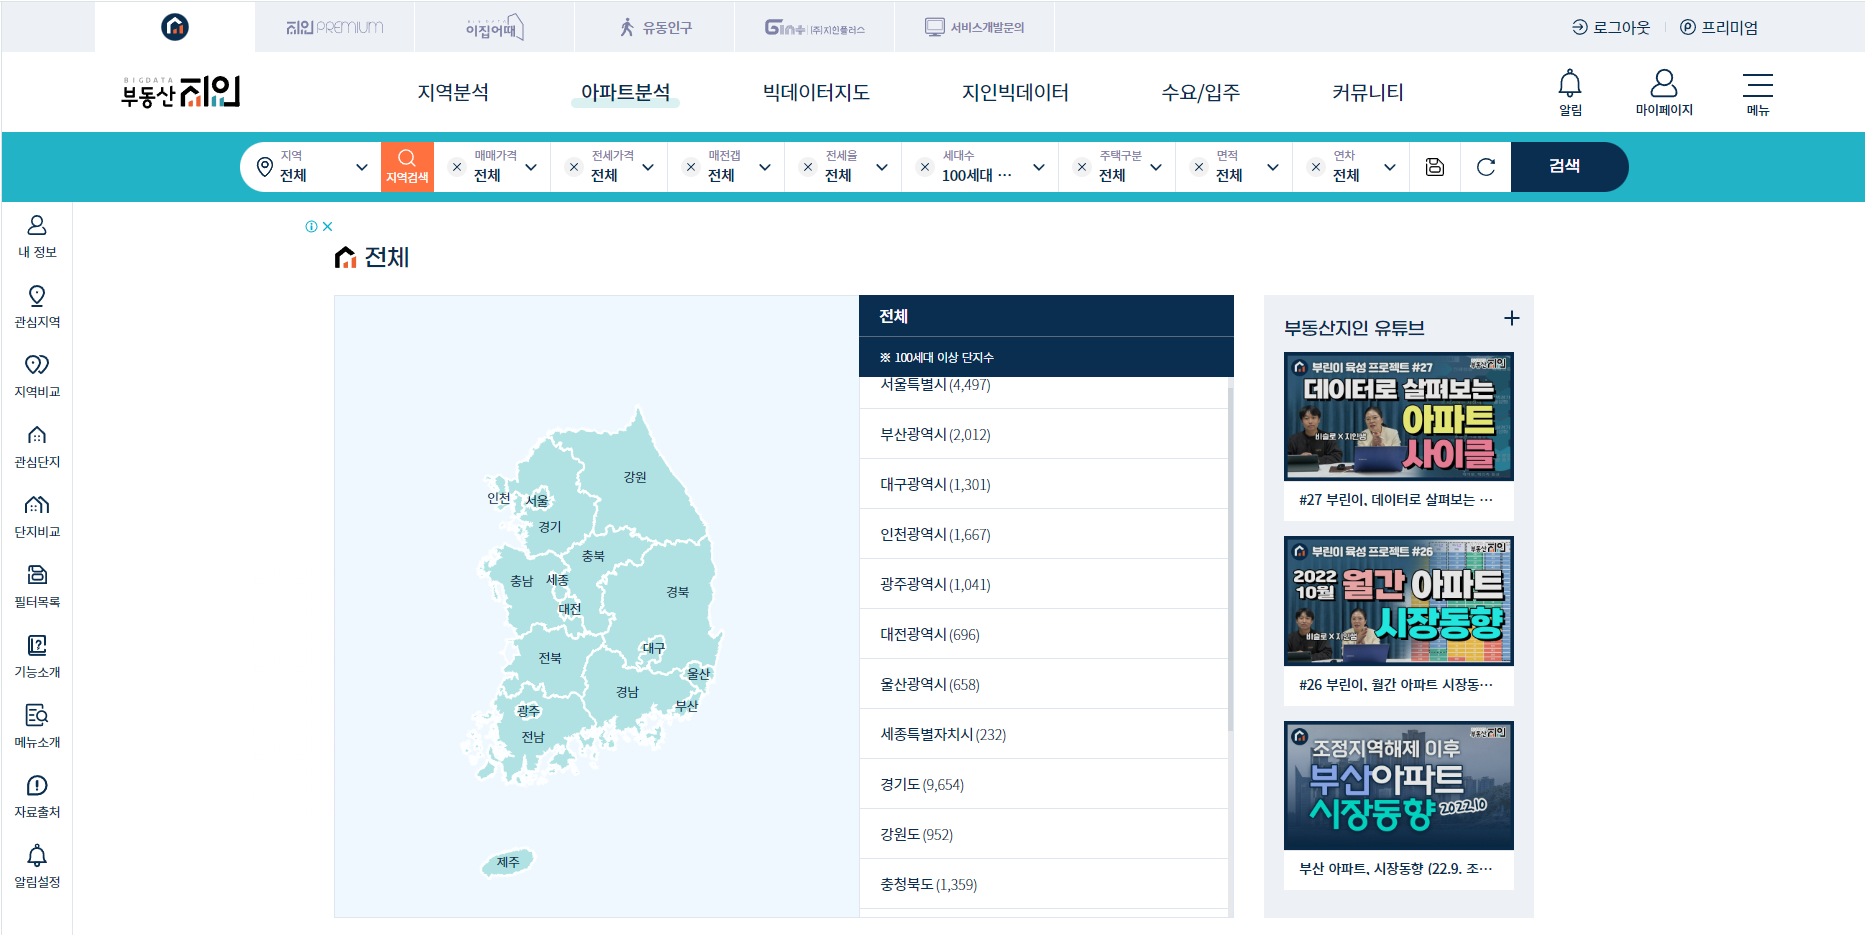Image resolution: width=1865 pixels, height=935 pixels.
Task: Open the 관심지역 panel in the sidebar
Action: [36, 305]
